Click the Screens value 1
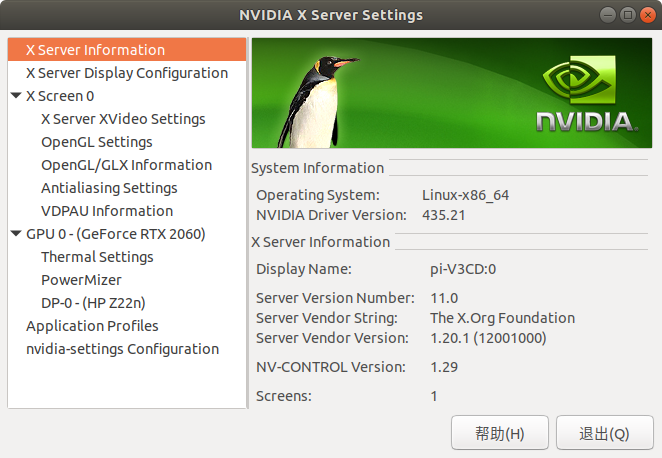 click(434, 396)
